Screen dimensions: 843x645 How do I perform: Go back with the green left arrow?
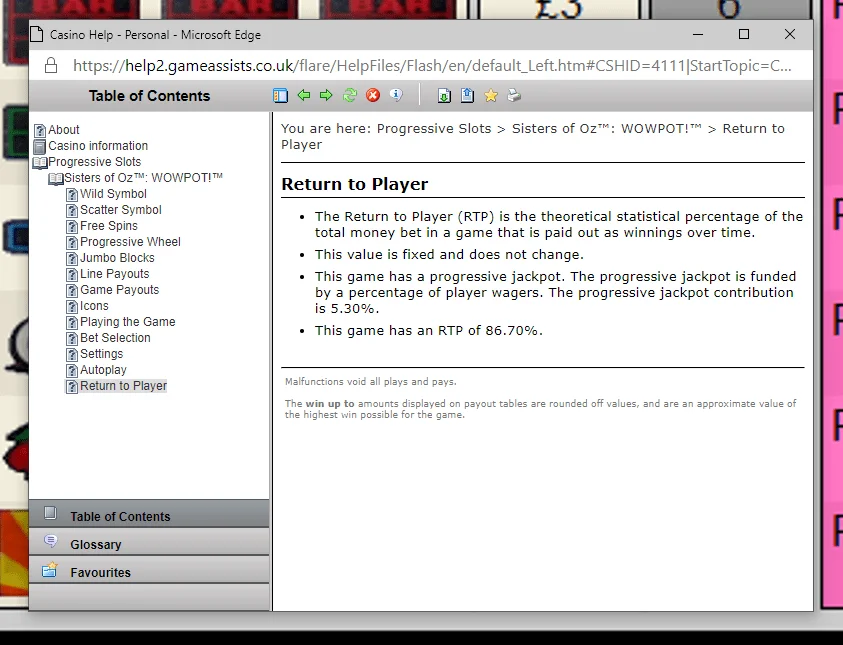point(304,96)
